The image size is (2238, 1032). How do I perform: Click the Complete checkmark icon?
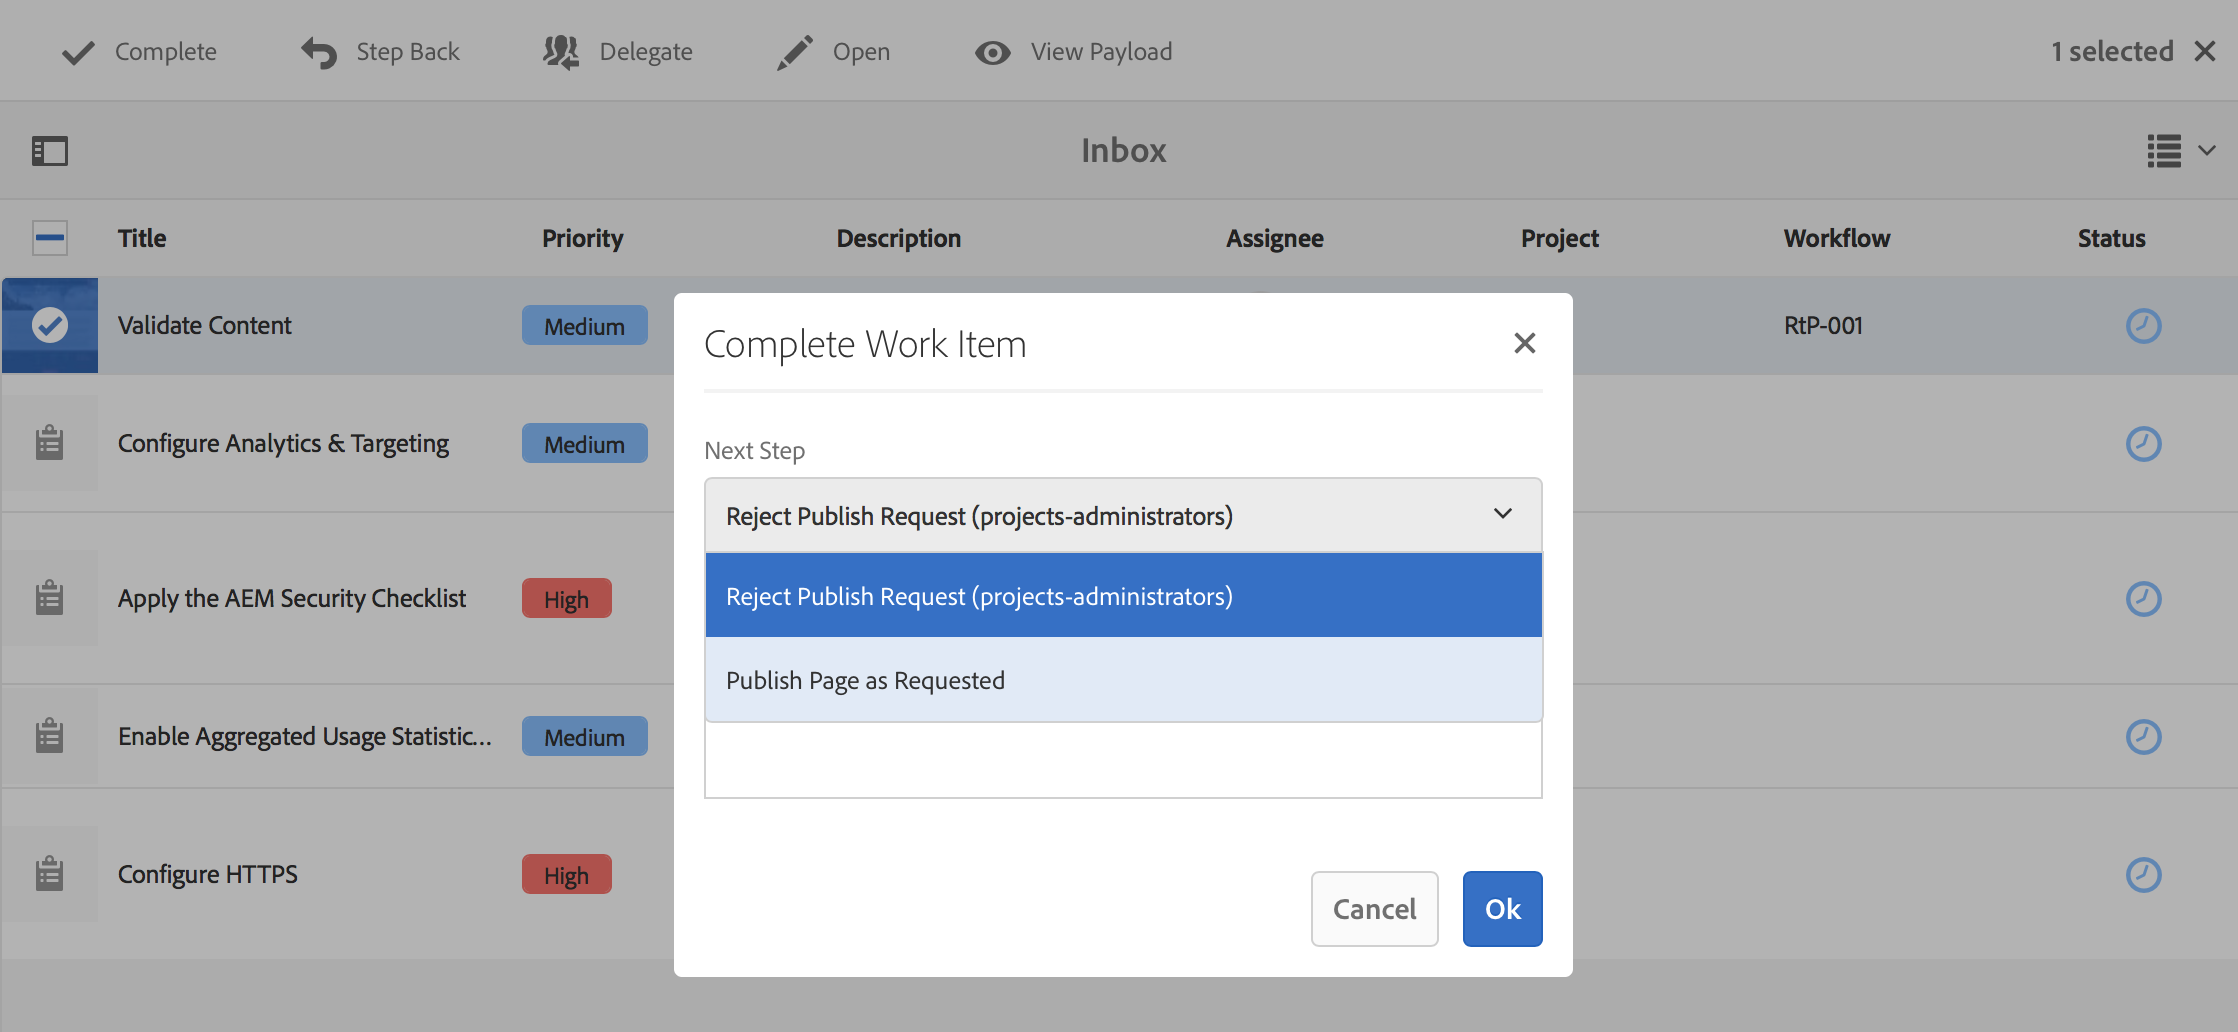(x=78, y=52)
